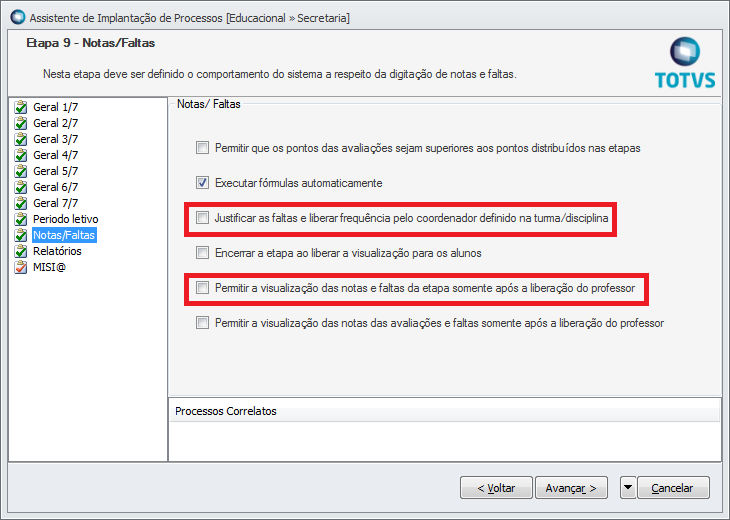This screenshot has width=730, height=520.
Task: Select the highlighted Notas/Faltas step
Action: pyautogui.click(x=64, y=235)
